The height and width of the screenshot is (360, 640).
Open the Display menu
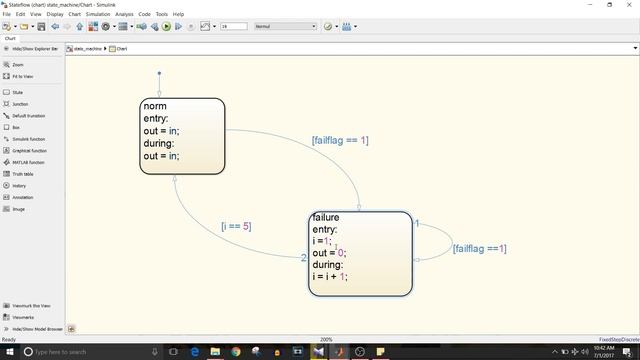(x=55, y=14)
